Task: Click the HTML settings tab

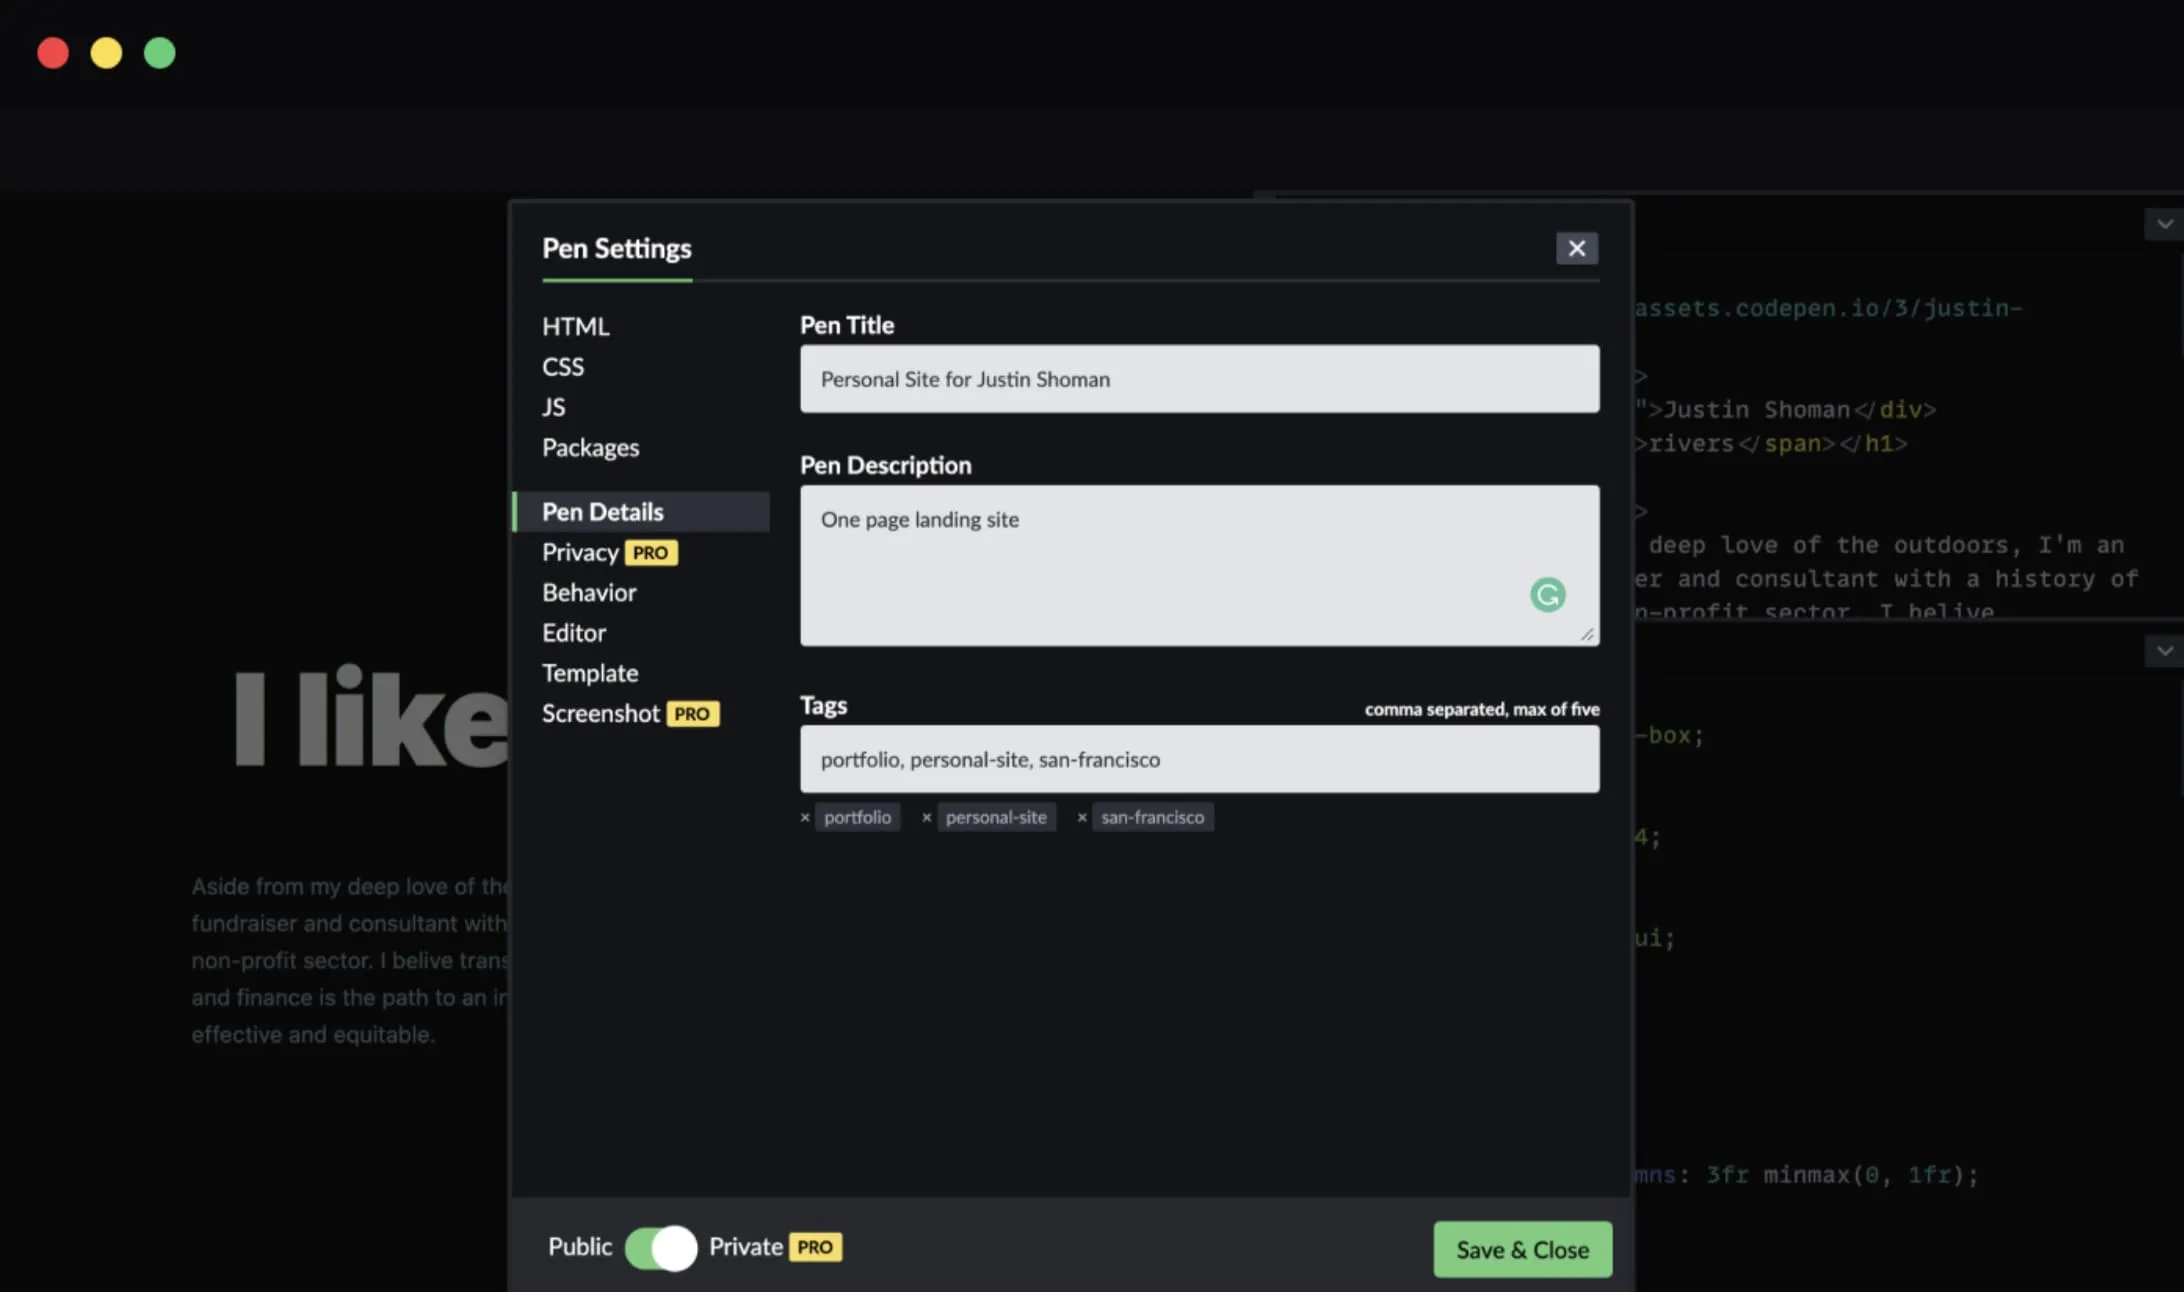Action: (x=574, y=326)
